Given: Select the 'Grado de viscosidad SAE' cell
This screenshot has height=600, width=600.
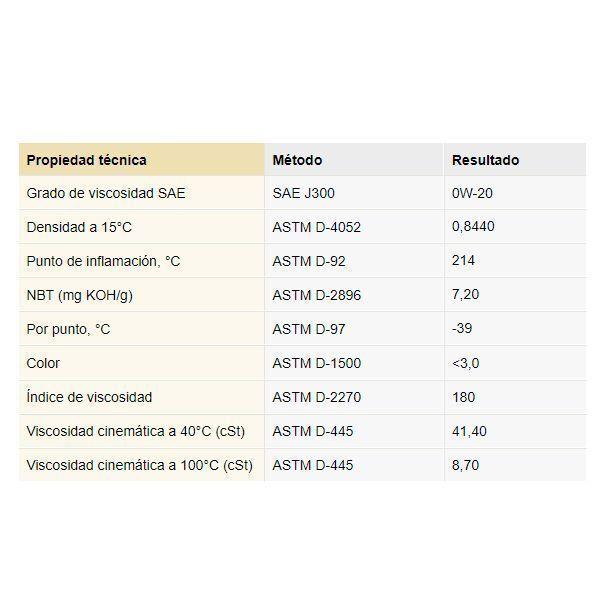Looking at the screenshot, I should (x=142, y=193).
